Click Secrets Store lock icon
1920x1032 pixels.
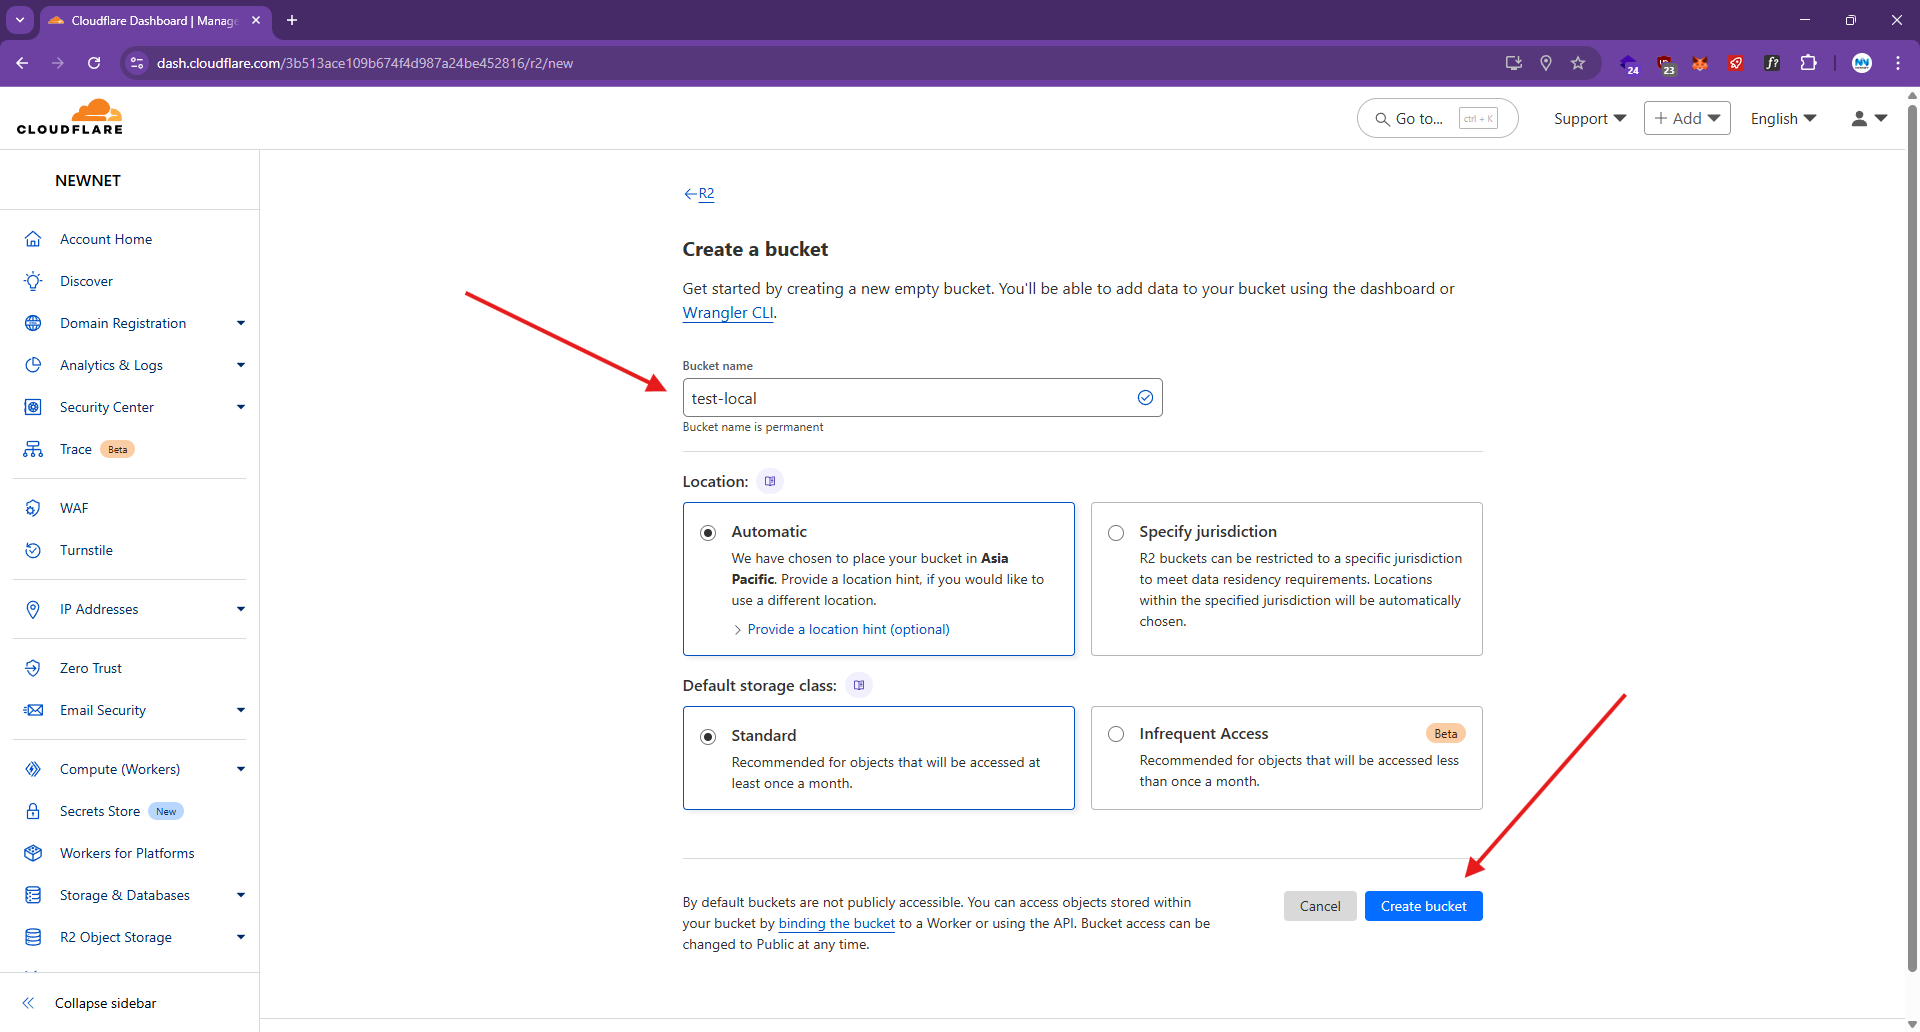(33, 811)
